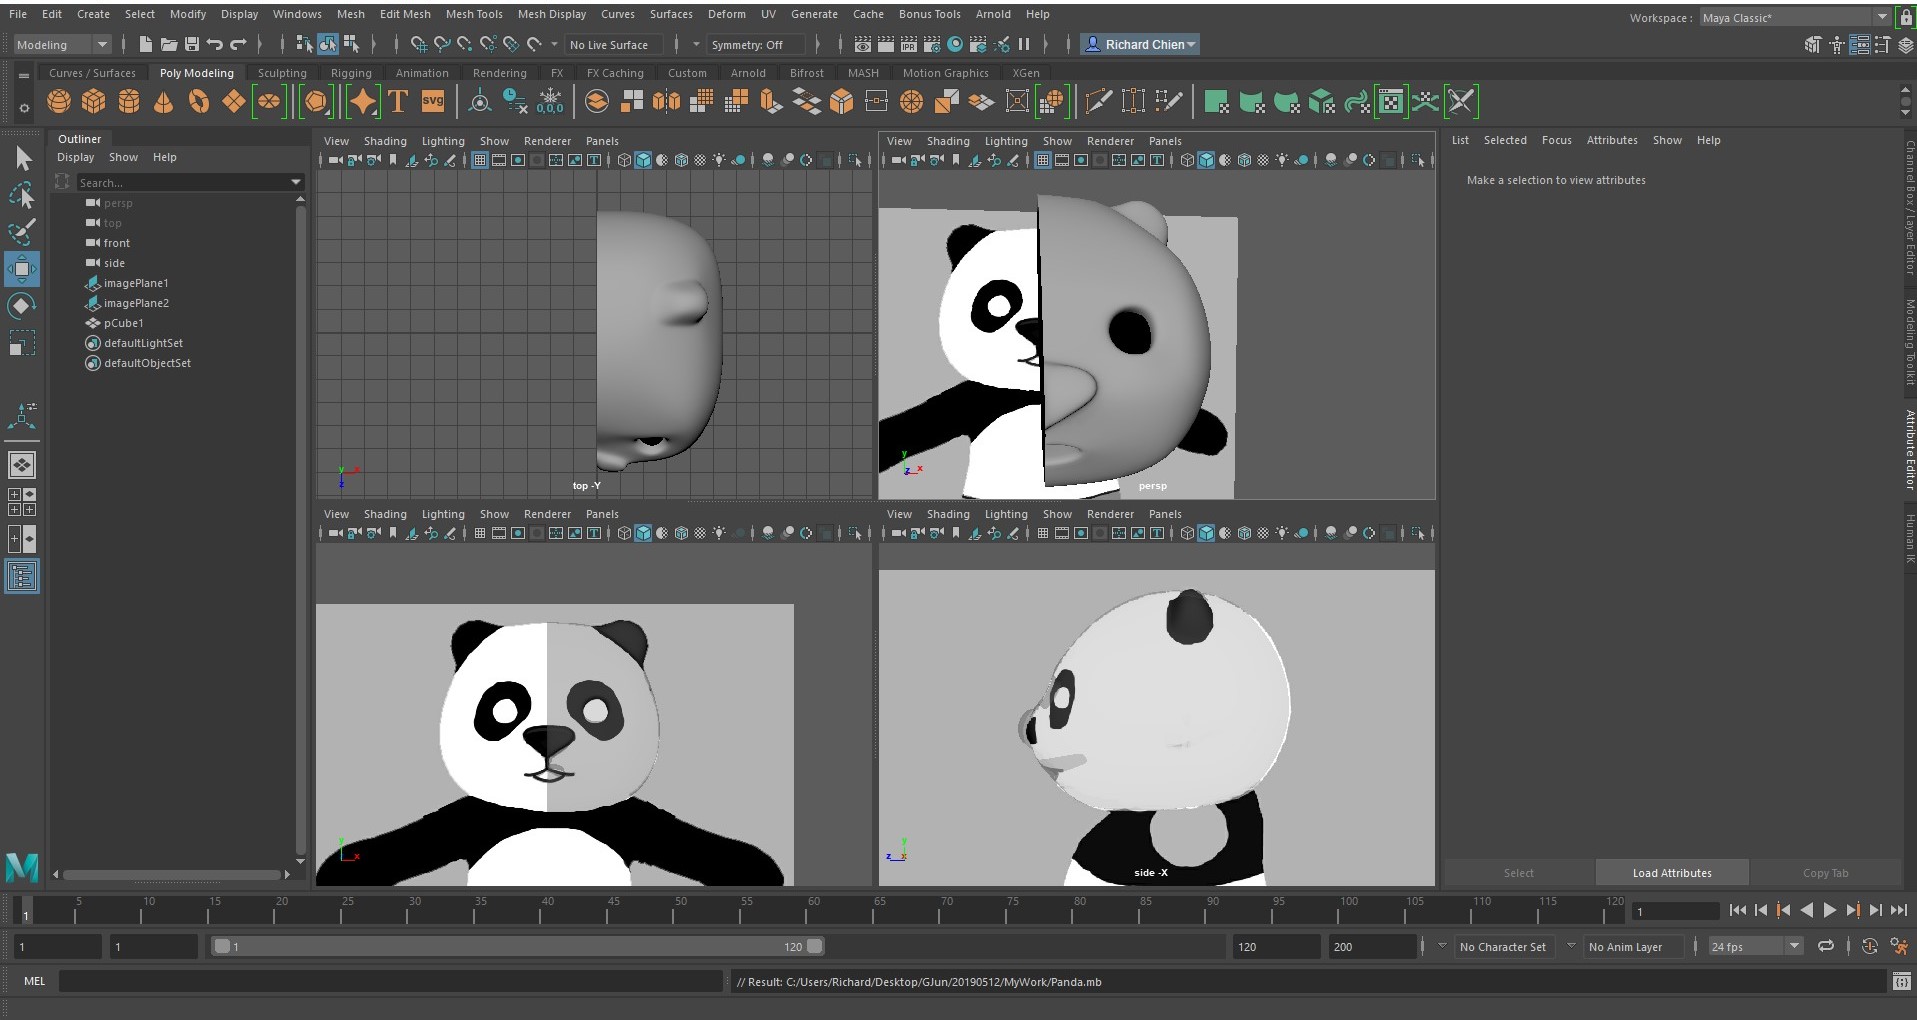Open the Modeling menu set dropdown
Image resolution: width=1917 pixels, height=1020 pixels.
click(62, 45)
